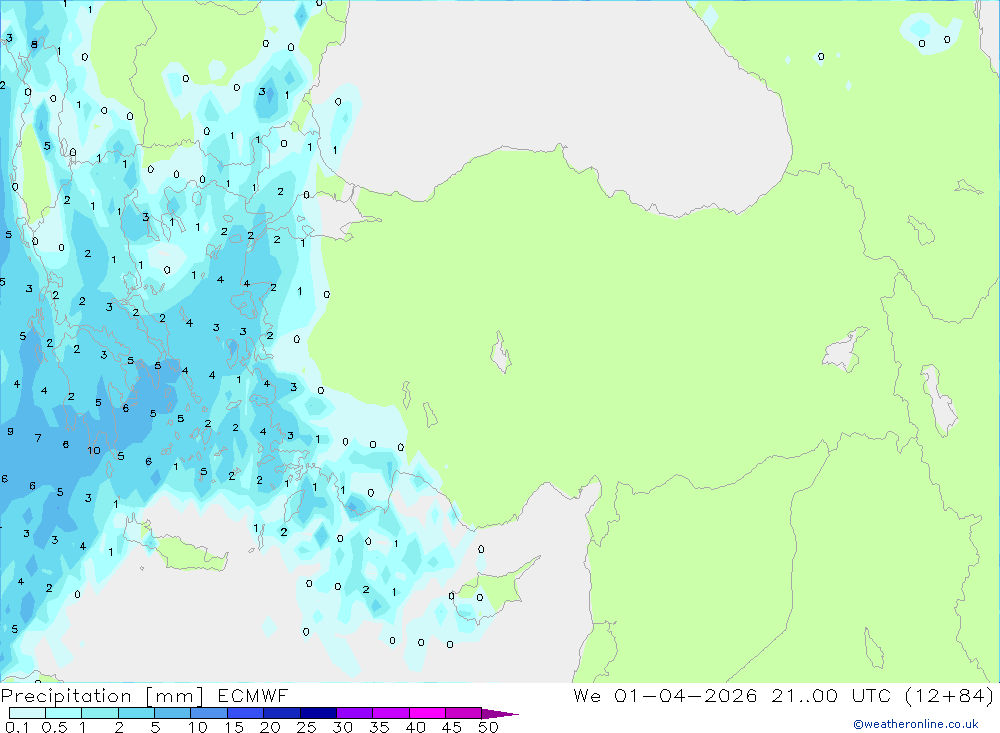
Task: Pick the 40–45 mm magenta legend swatch
Action: pos(427,713)
